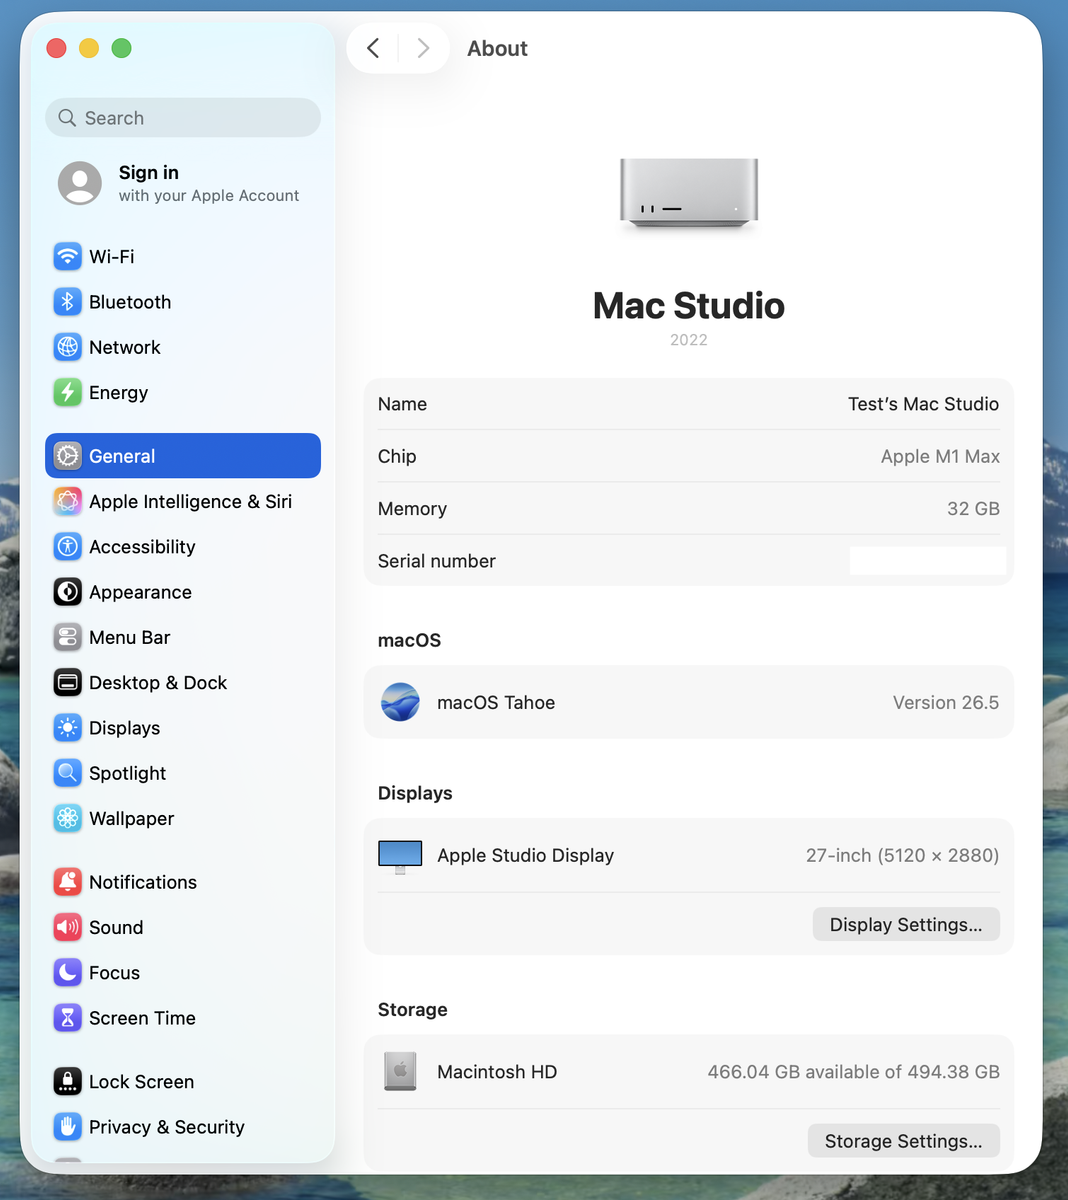Click the Menu Bar icon
Screen dimensions: 1068x1200
pos(67,637)
